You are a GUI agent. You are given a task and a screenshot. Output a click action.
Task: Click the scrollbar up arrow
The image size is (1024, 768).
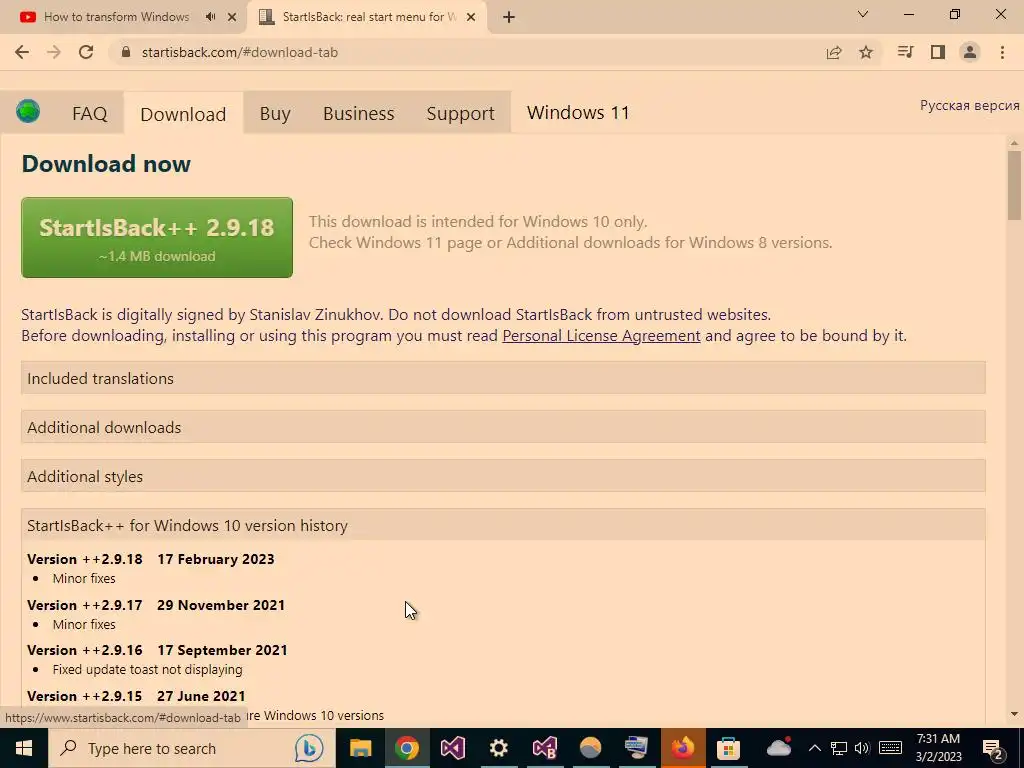(1014, 142)
